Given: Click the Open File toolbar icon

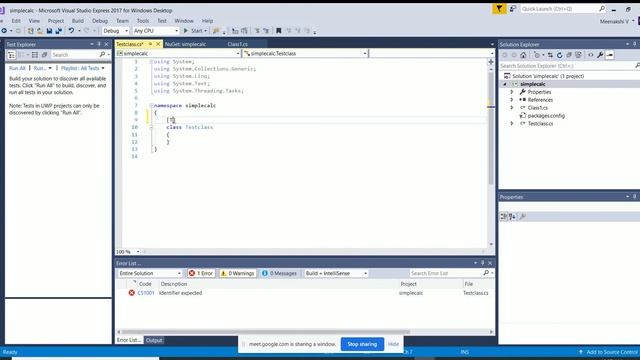Looking at the screenshot, I should coord(40,31).
